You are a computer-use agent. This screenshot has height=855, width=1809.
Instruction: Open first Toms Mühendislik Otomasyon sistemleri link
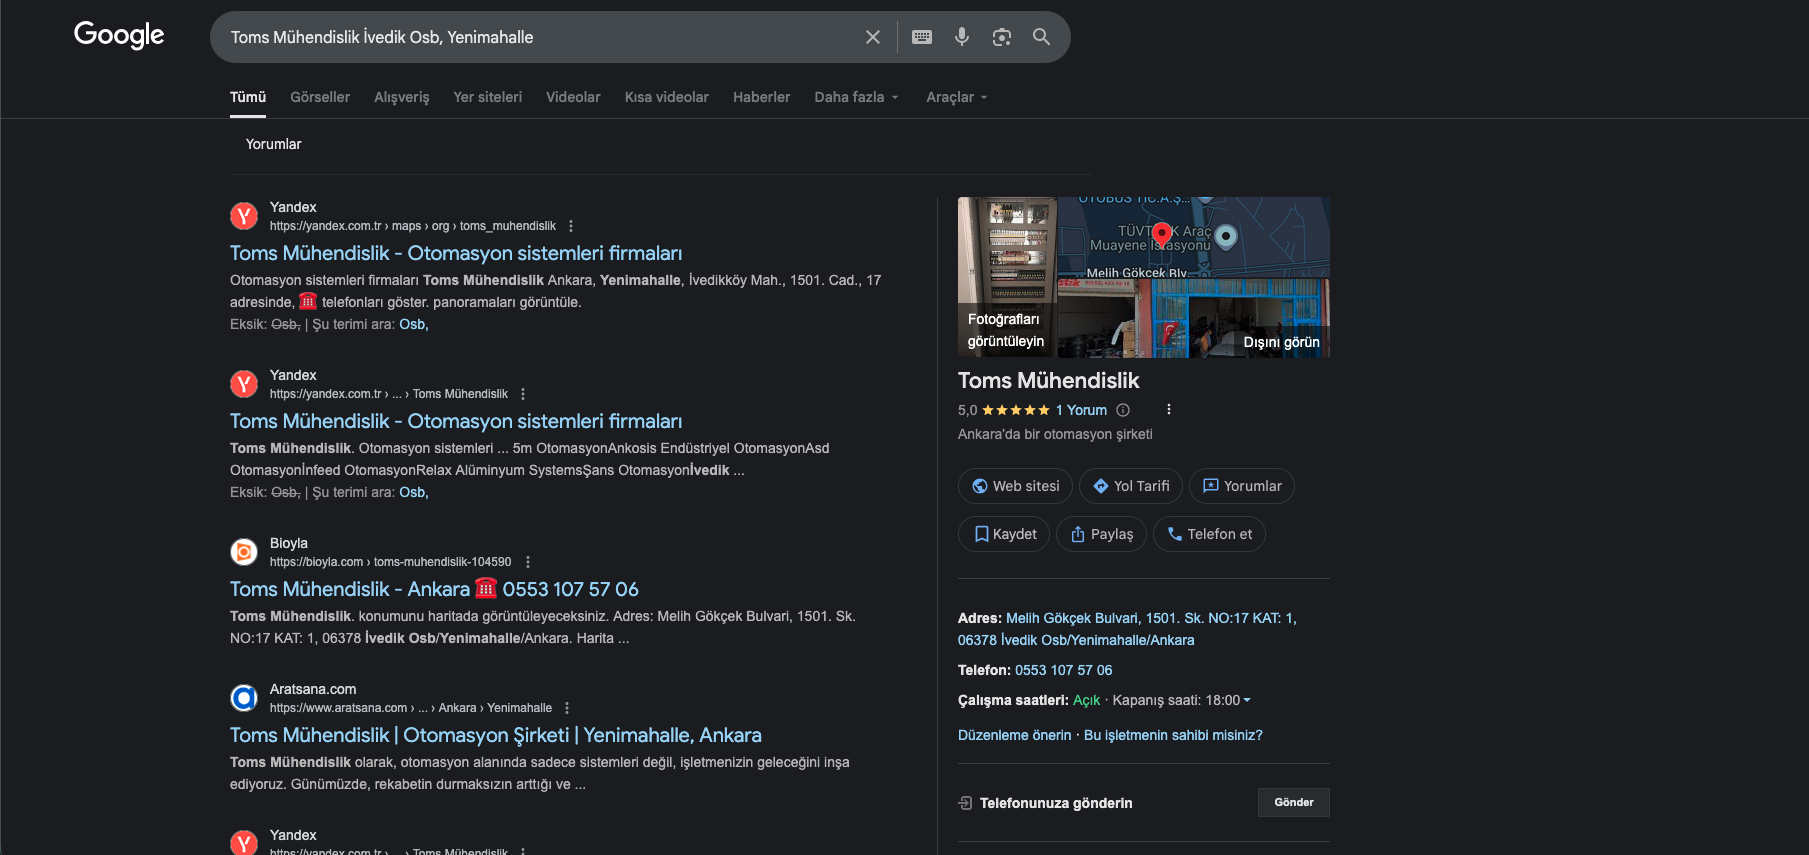pyautogui.click(x=456, y=253)
